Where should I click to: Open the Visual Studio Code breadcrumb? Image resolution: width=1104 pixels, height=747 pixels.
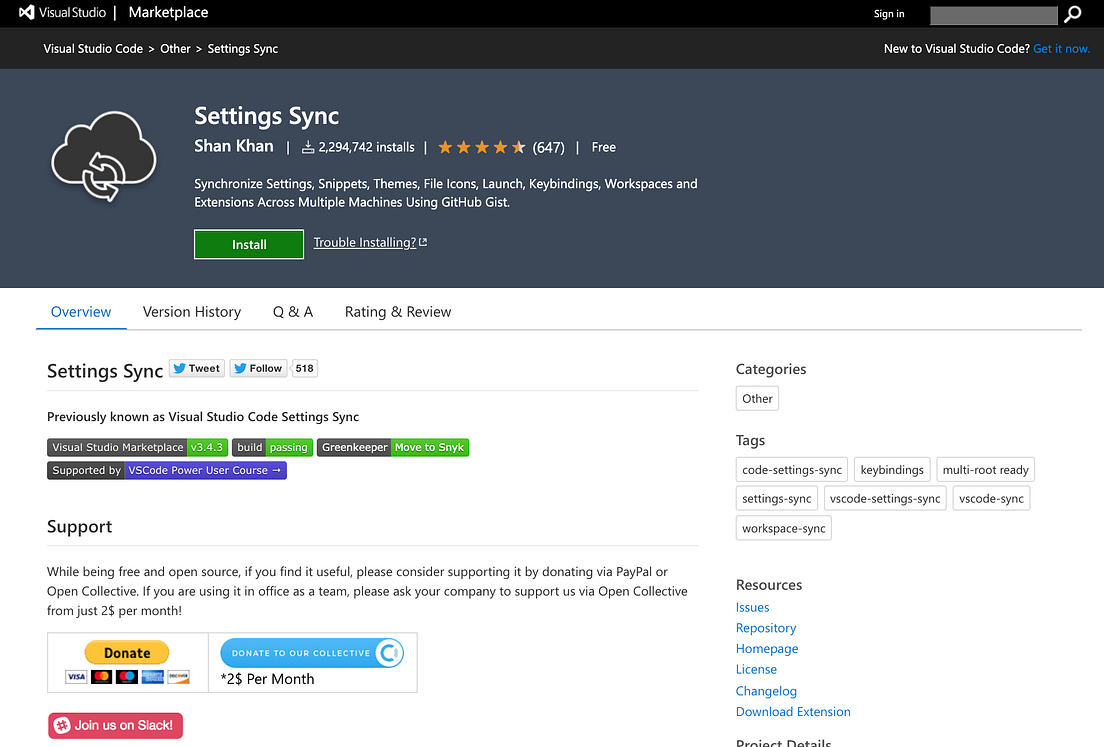click(x=93, y=49)
